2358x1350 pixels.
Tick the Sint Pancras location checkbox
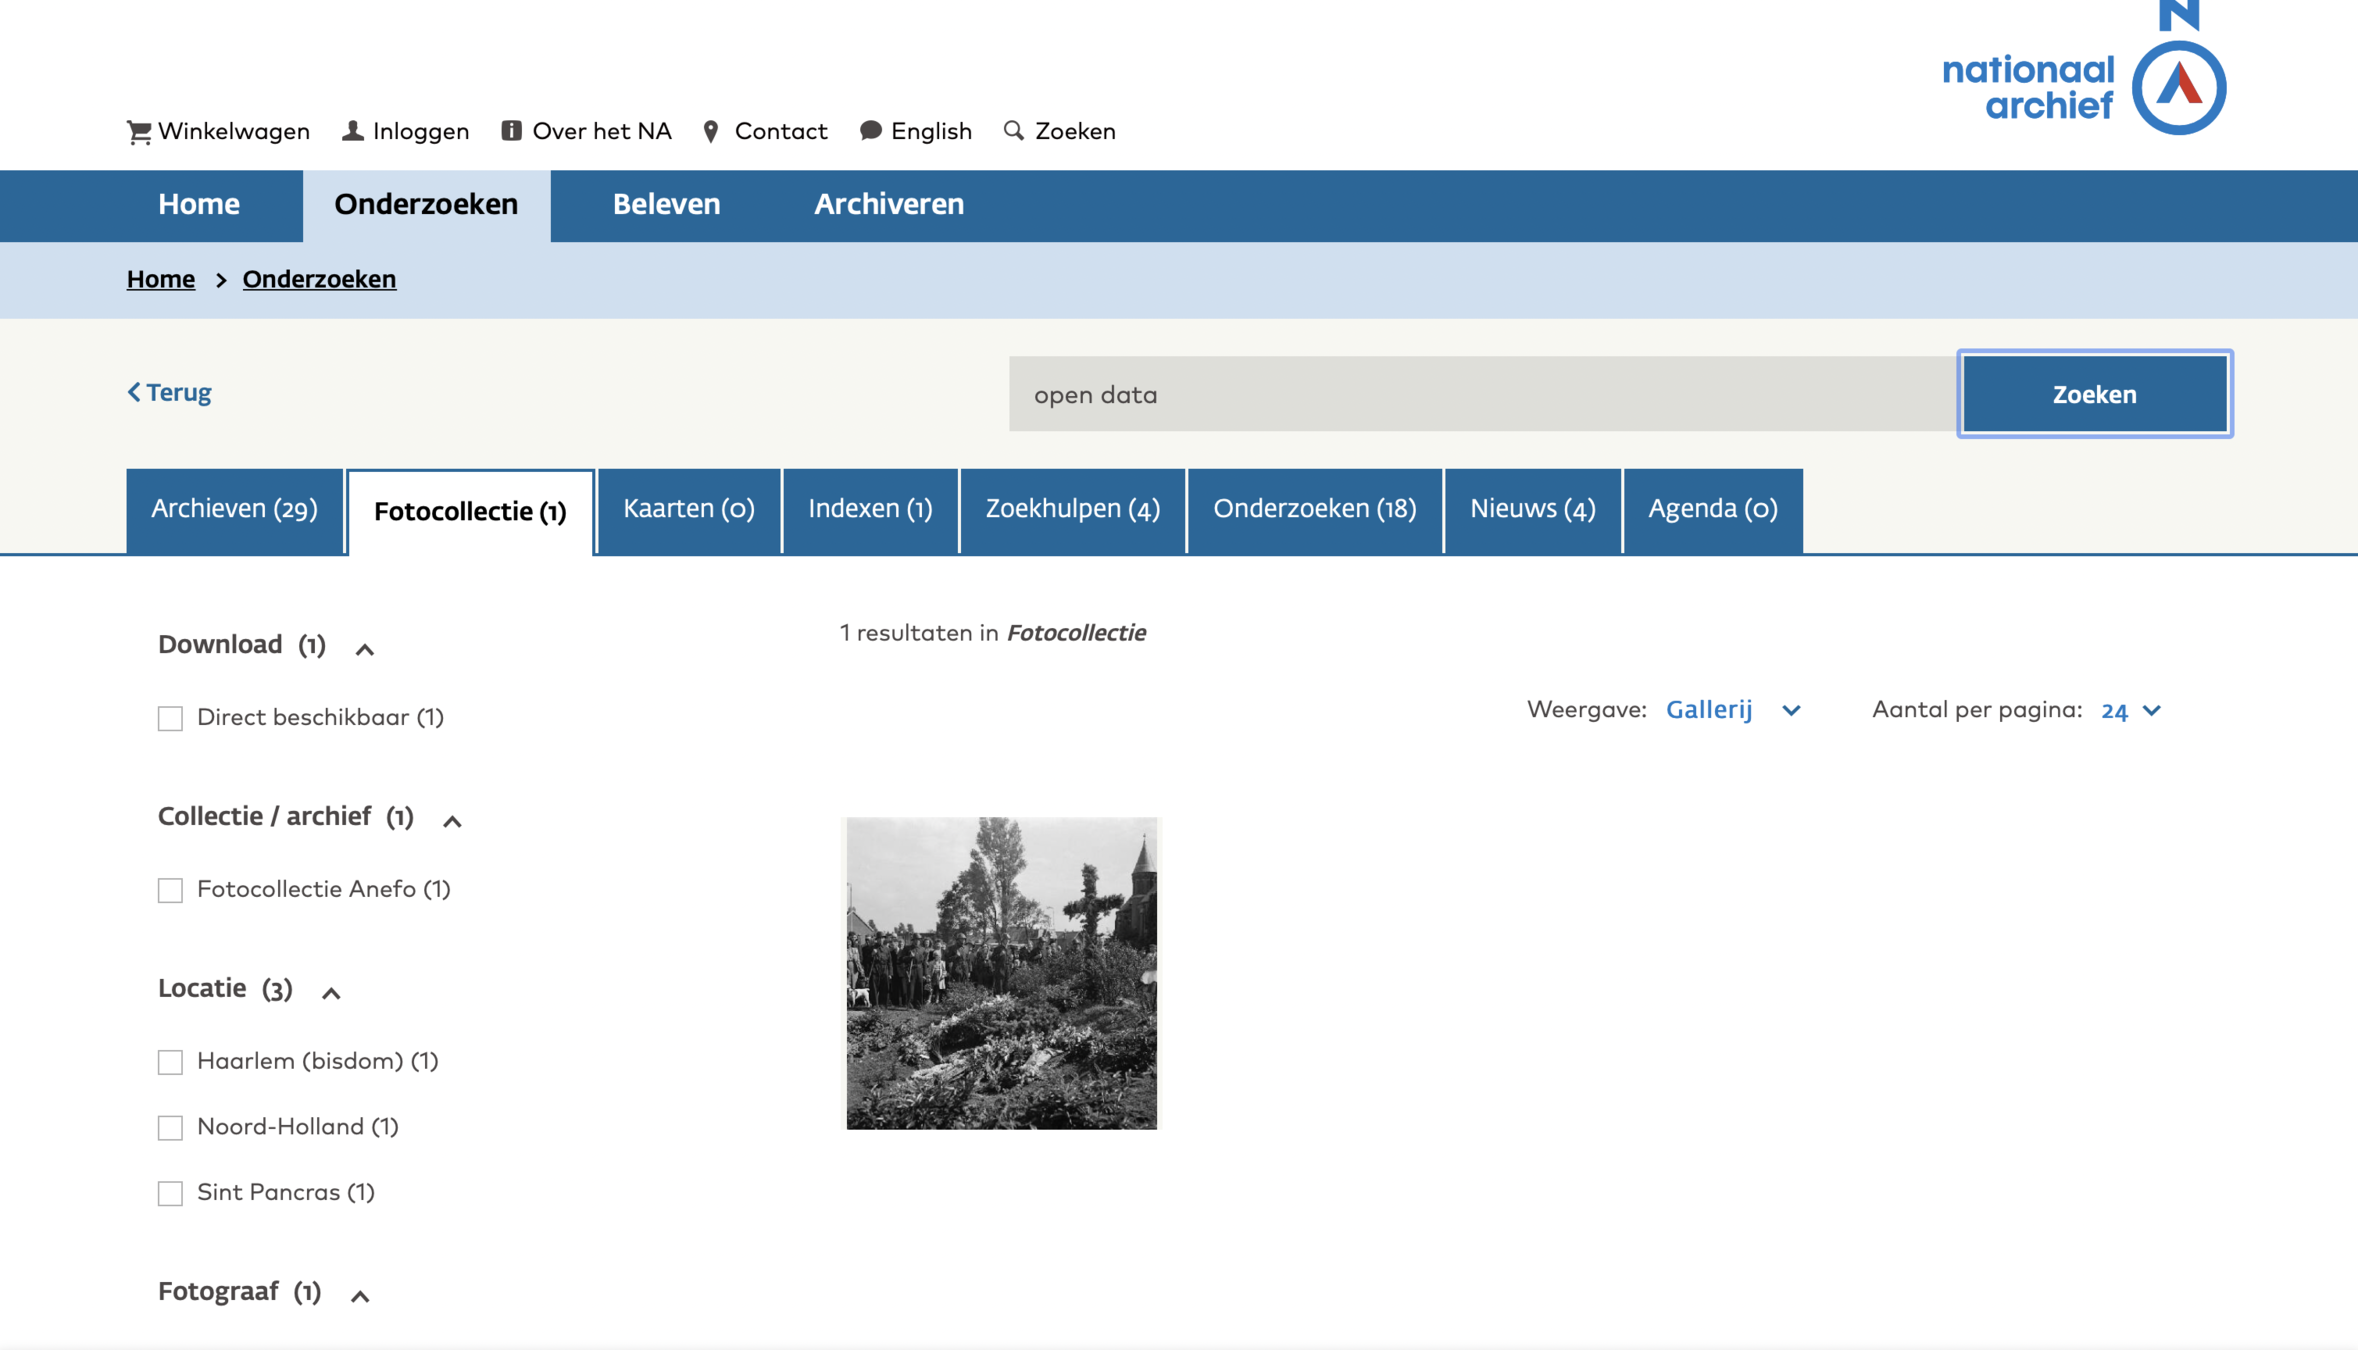click(170, 1193)
